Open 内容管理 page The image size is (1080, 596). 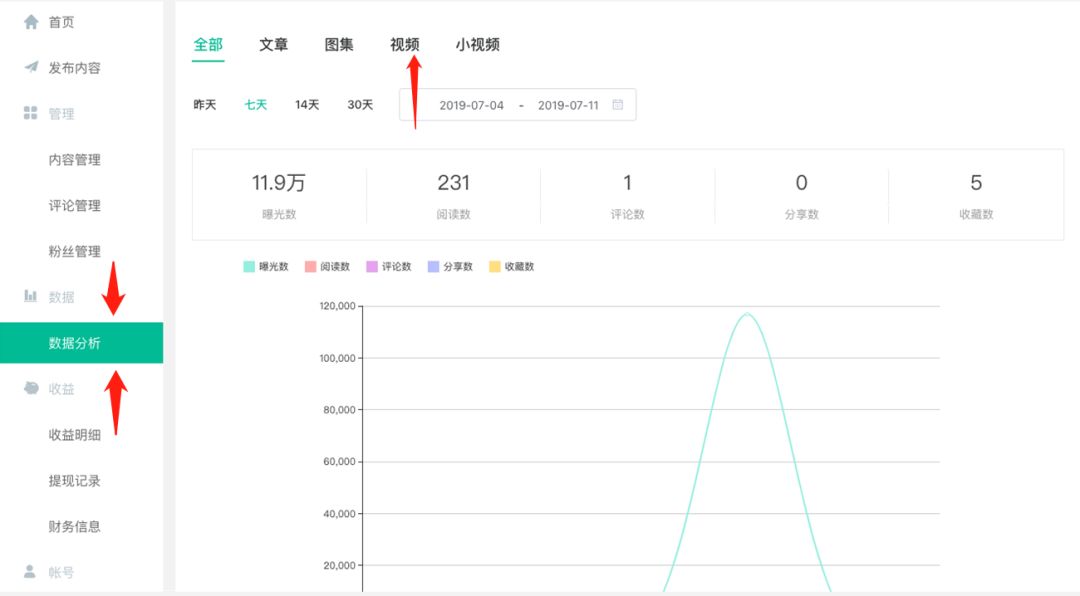pos(74,159)
